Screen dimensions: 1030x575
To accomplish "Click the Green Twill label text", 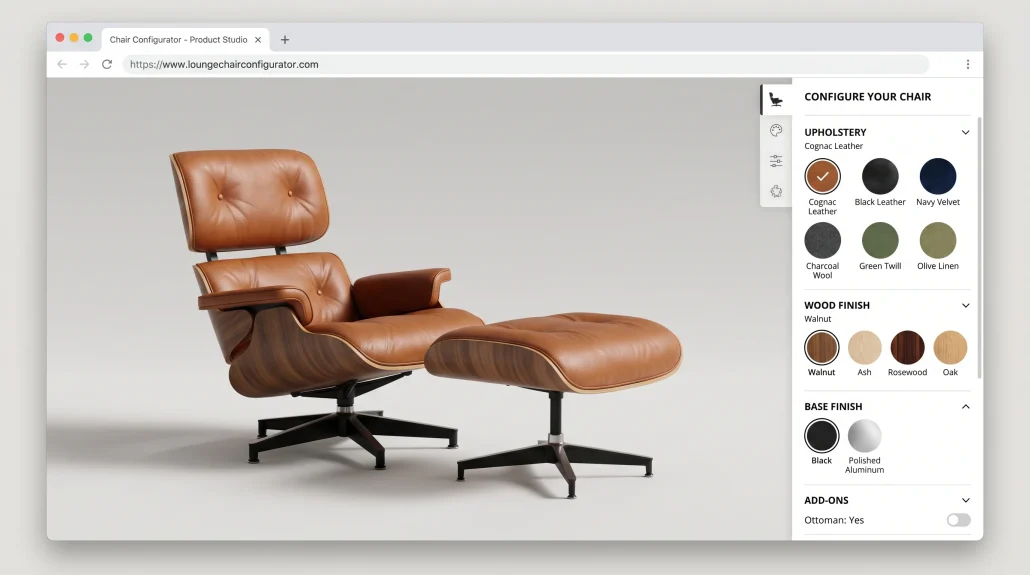I will pyautogui.click(x=880, y=266).
